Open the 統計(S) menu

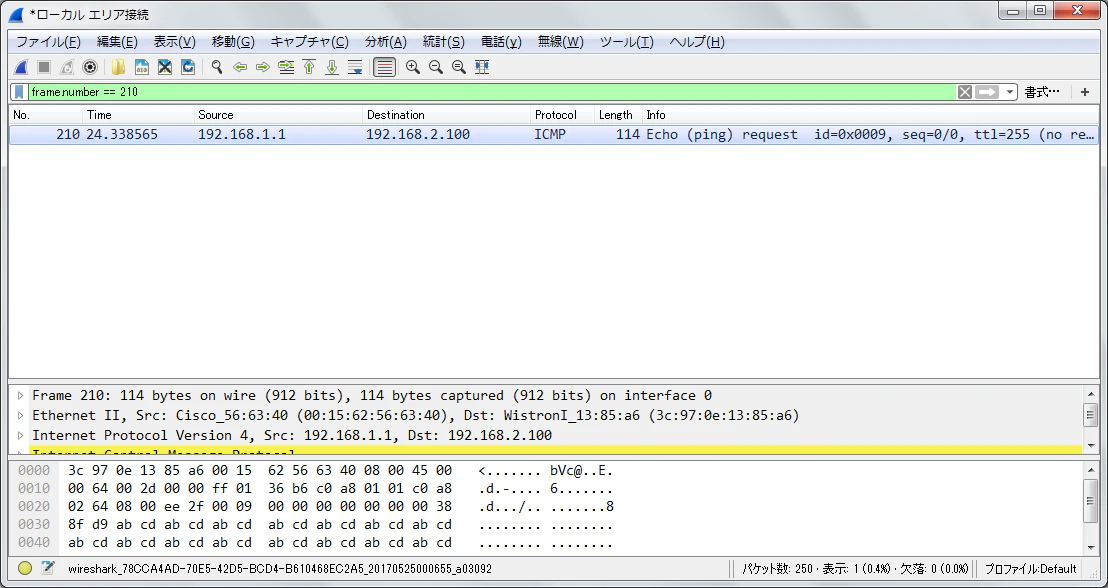click(x=444, y=42)
